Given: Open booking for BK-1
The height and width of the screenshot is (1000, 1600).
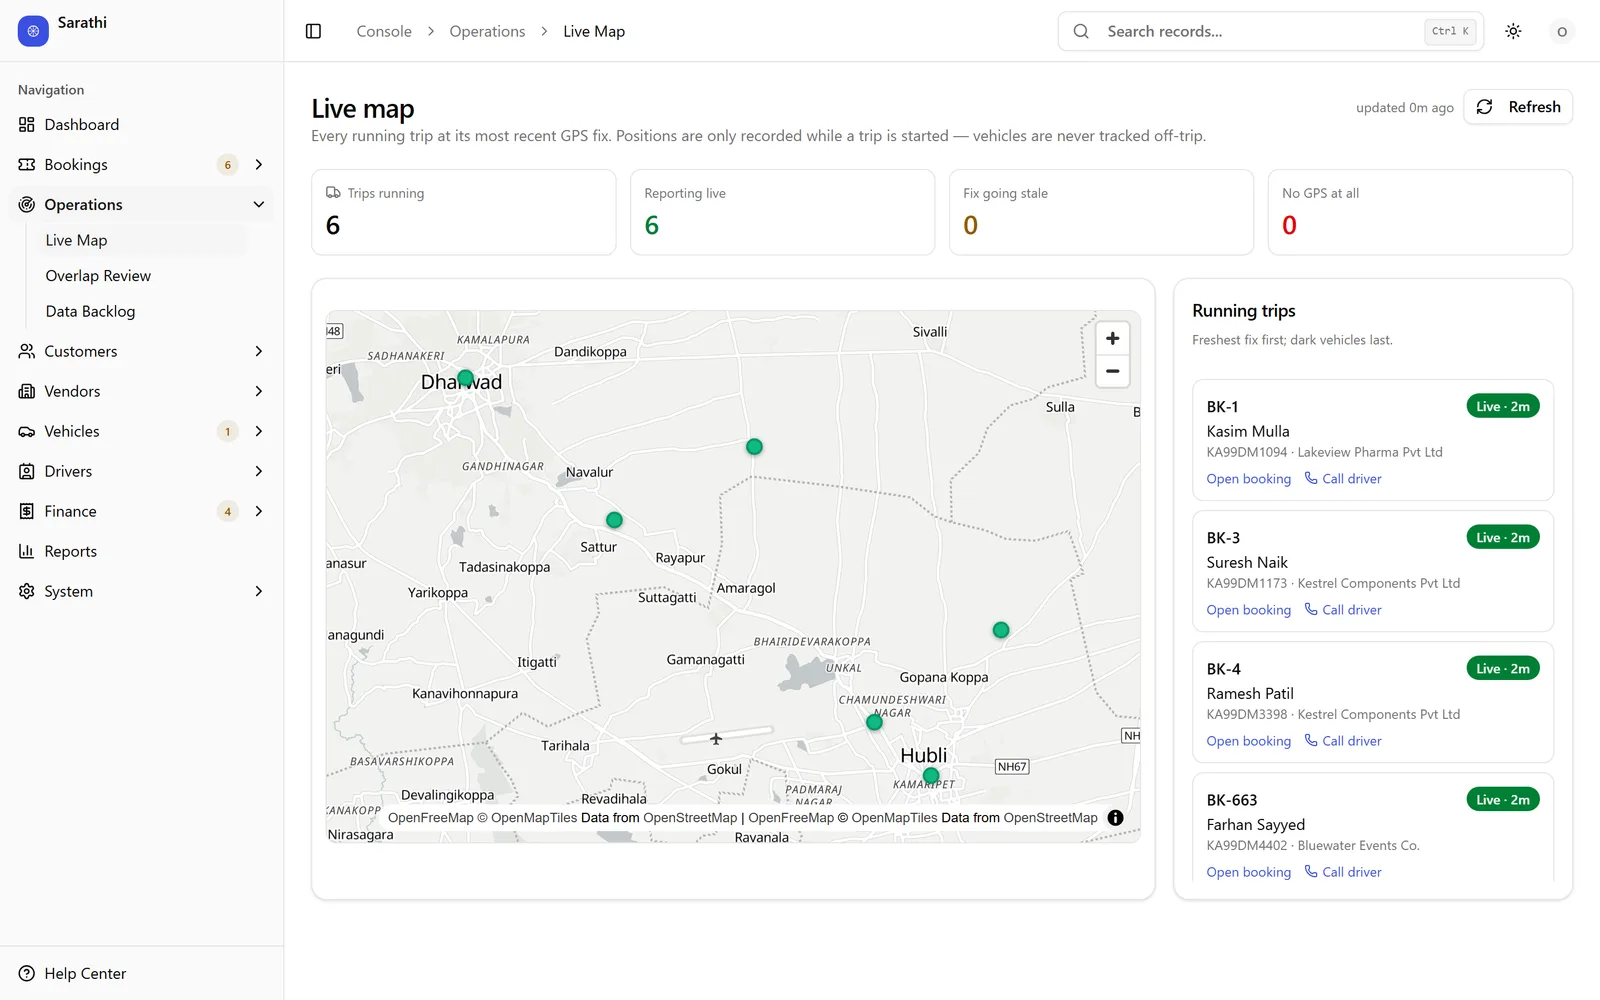Looking at the screenshot, I should (1248, 479).
